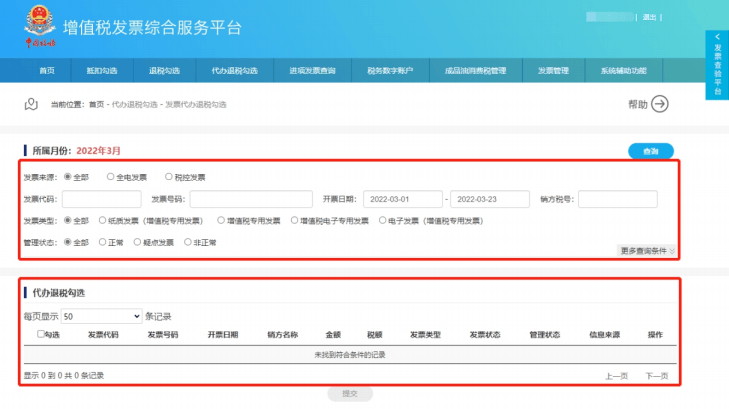This screenshot has width=729, height=409.
Task: Go to 税务数字账户 menu item
Action: coord(390,71)
